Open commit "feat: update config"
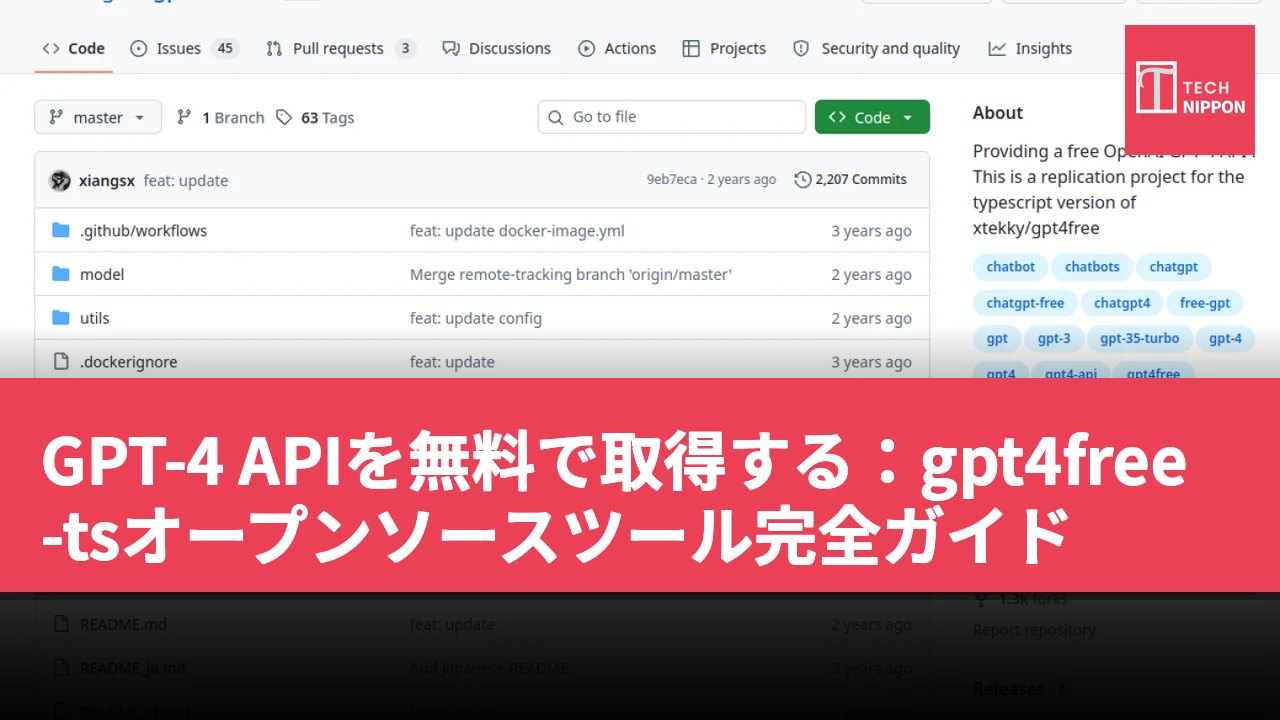The height and width of the screenshot is (720, 1280). tap(476, 318)
